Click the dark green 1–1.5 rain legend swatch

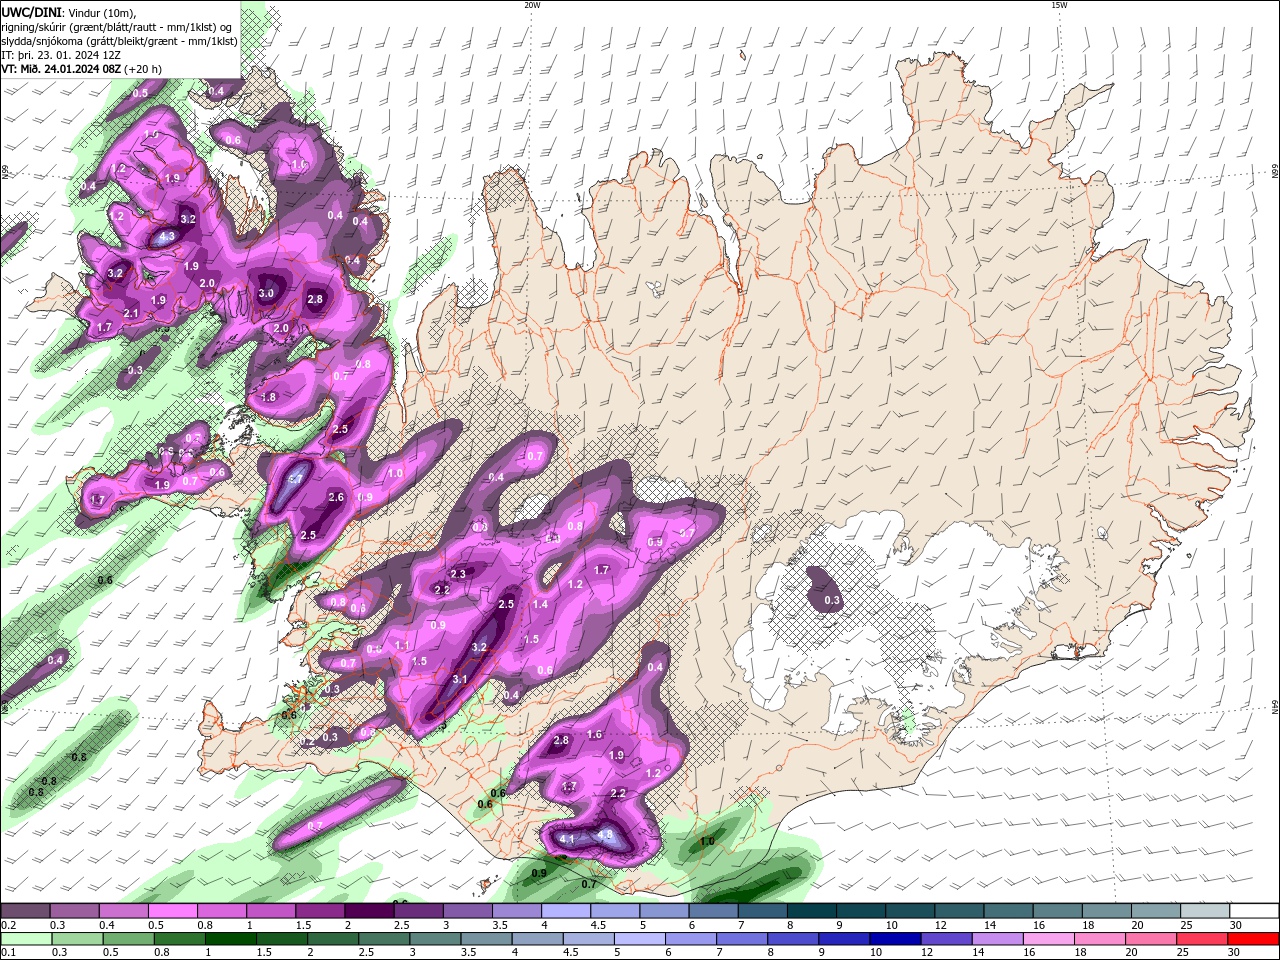tap(232, 939)
